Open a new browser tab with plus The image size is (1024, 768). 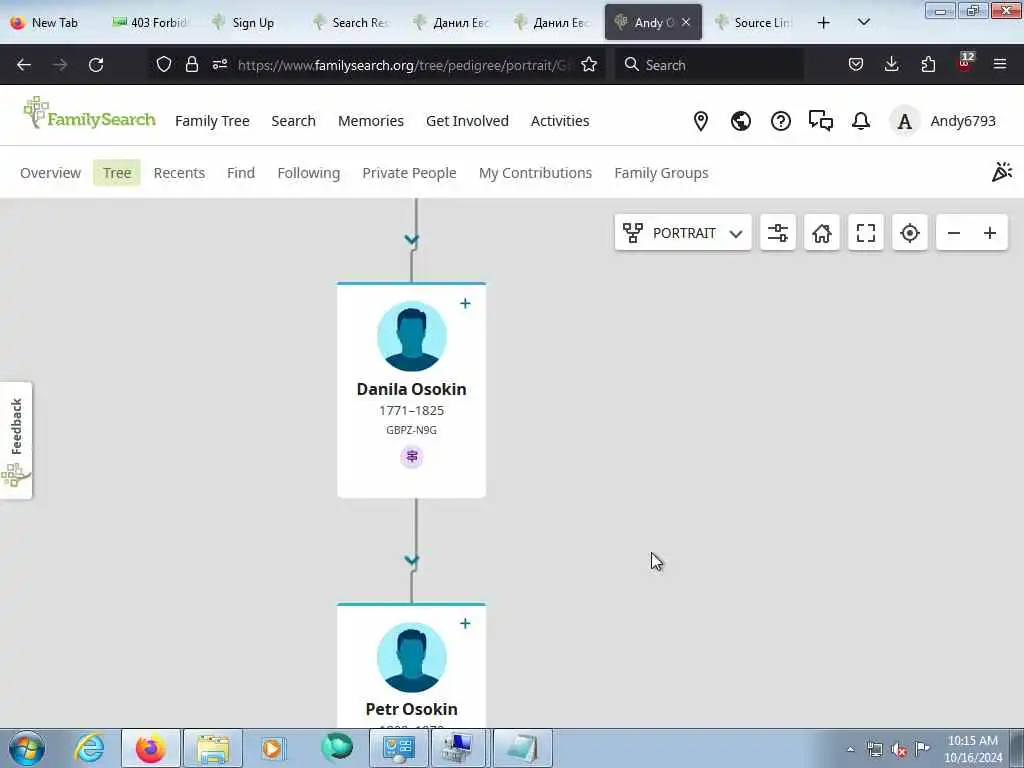click(824, 22)
